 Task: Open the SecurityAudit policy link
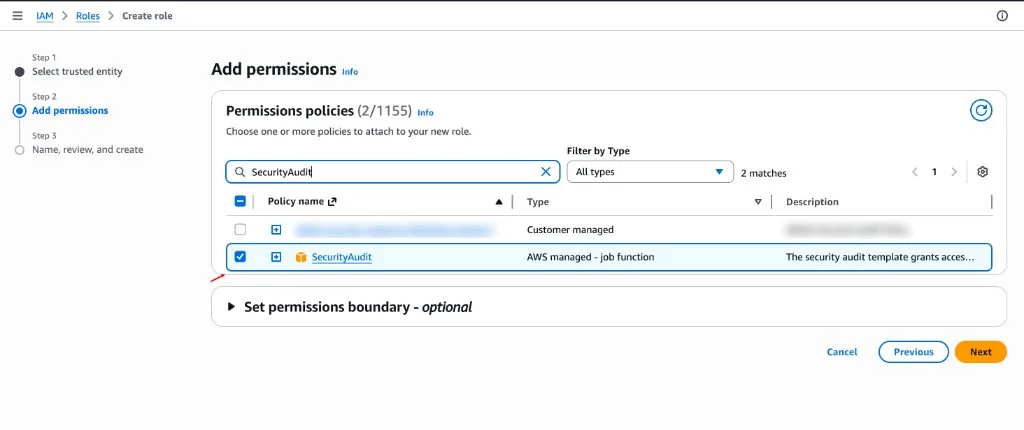coord(342,257)
